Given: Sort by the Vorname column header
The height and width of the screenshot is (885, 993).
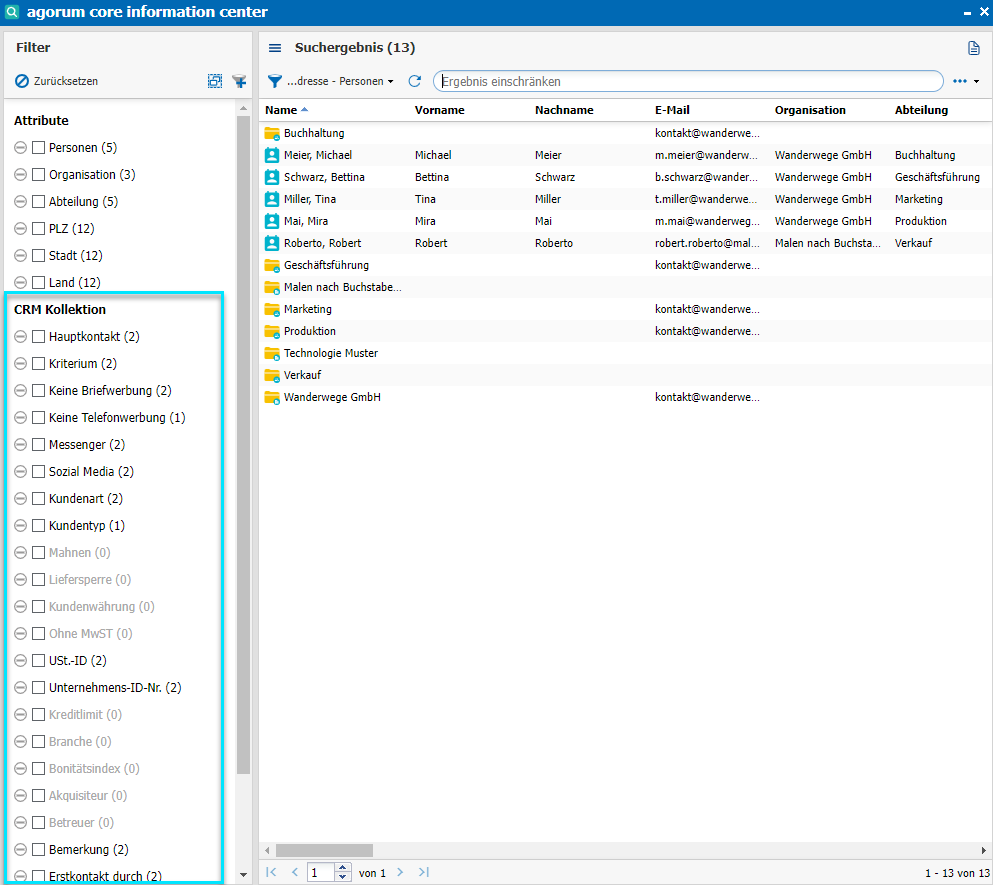Looking at the screenshot, I should 440,110.
